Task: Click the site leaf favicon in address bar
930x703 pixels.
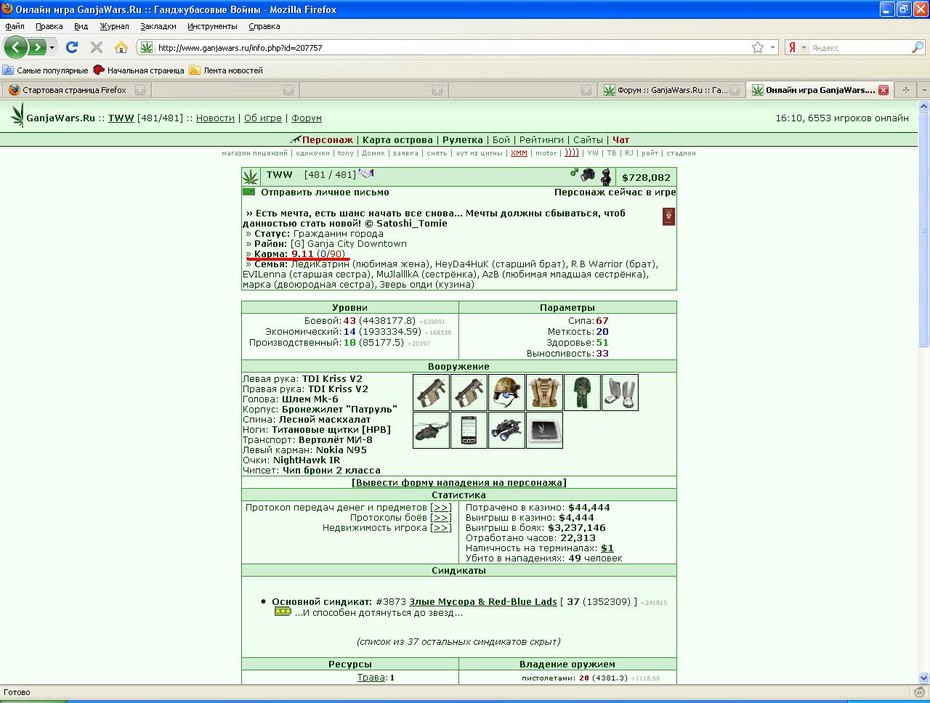Action: point(146,47)
